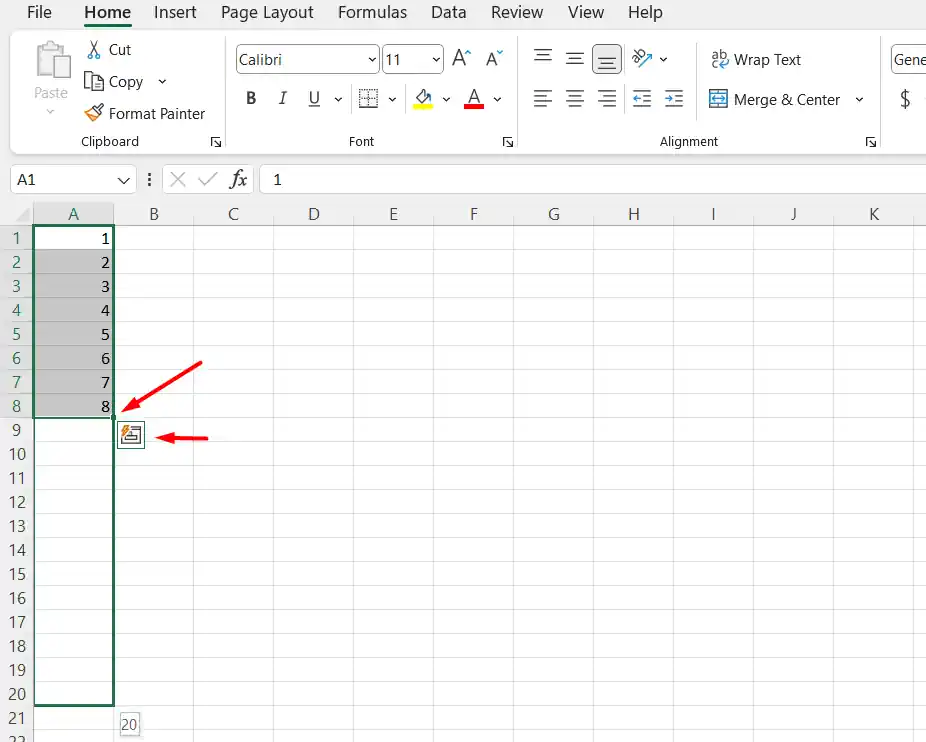This screenshot has width=926, height=742.
Task: Click the Cut scissors icon
Action: [94, 50]
